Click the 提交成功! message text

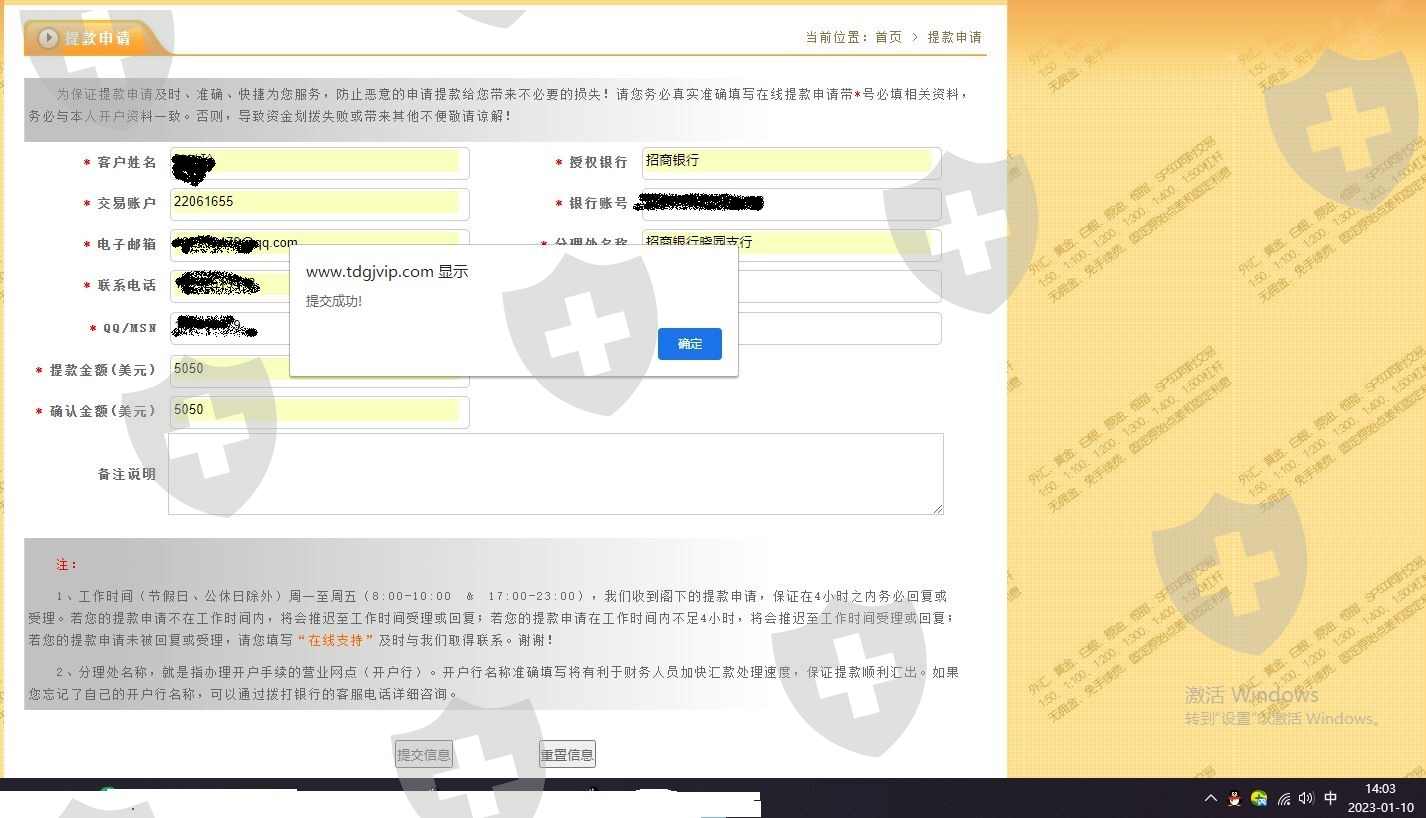coord(334,301)
